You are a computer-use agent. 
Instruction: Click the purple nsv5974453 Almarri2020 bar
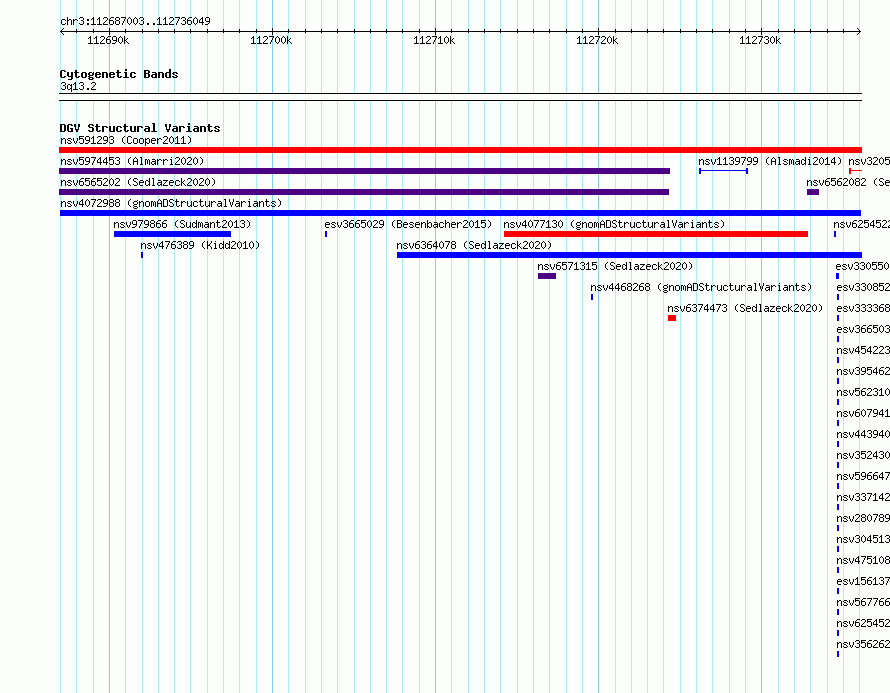point(364,171)
